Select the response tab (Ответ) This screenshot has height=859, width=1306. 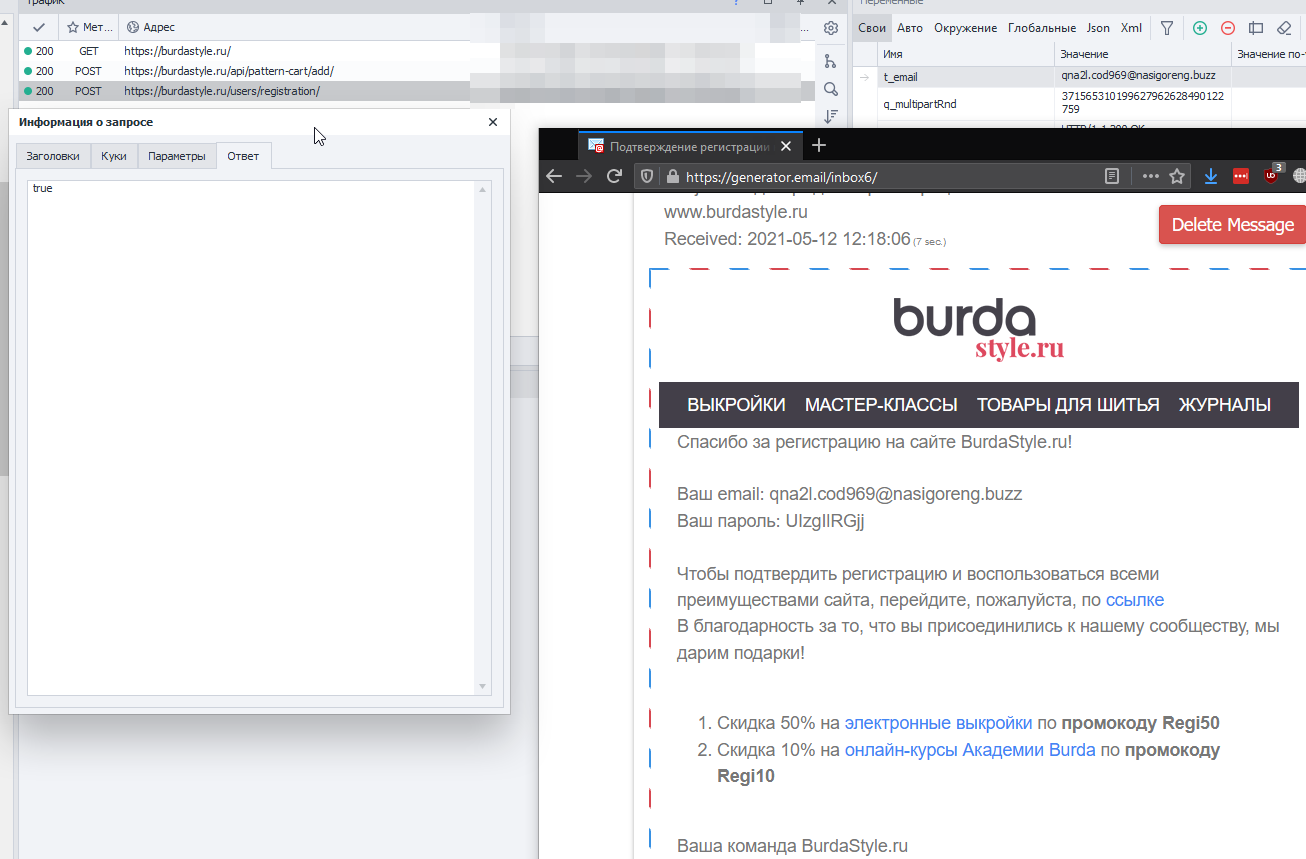click(243, 156)
